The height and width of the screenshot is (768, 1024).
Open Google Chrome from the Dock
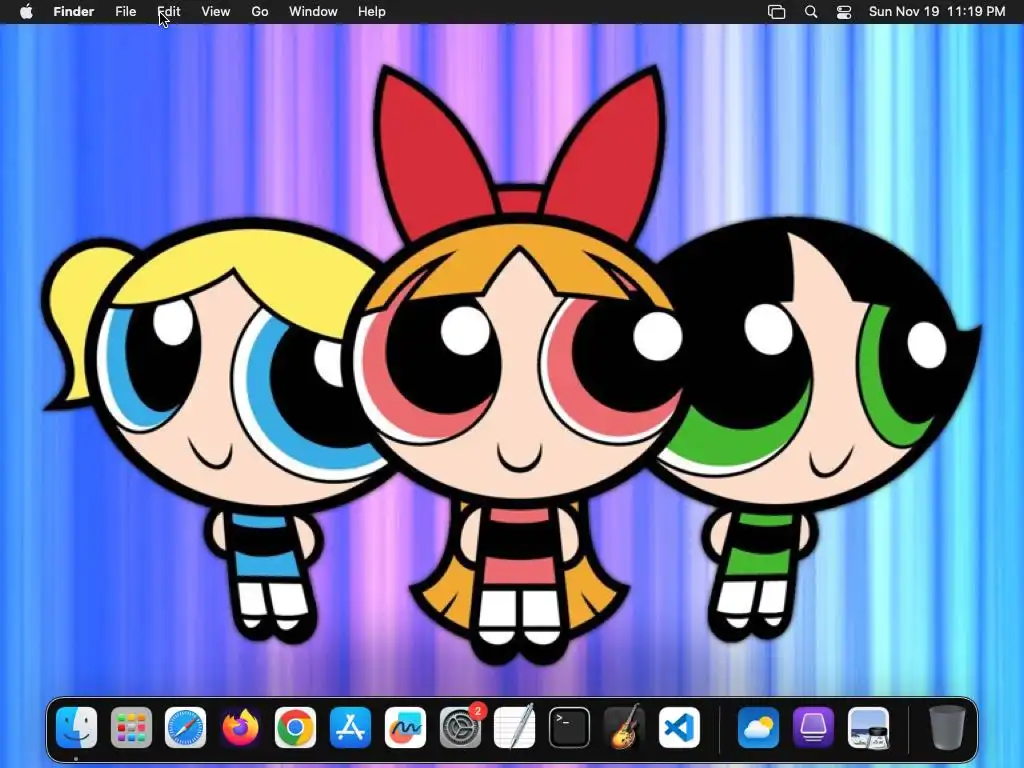(295, 728)
